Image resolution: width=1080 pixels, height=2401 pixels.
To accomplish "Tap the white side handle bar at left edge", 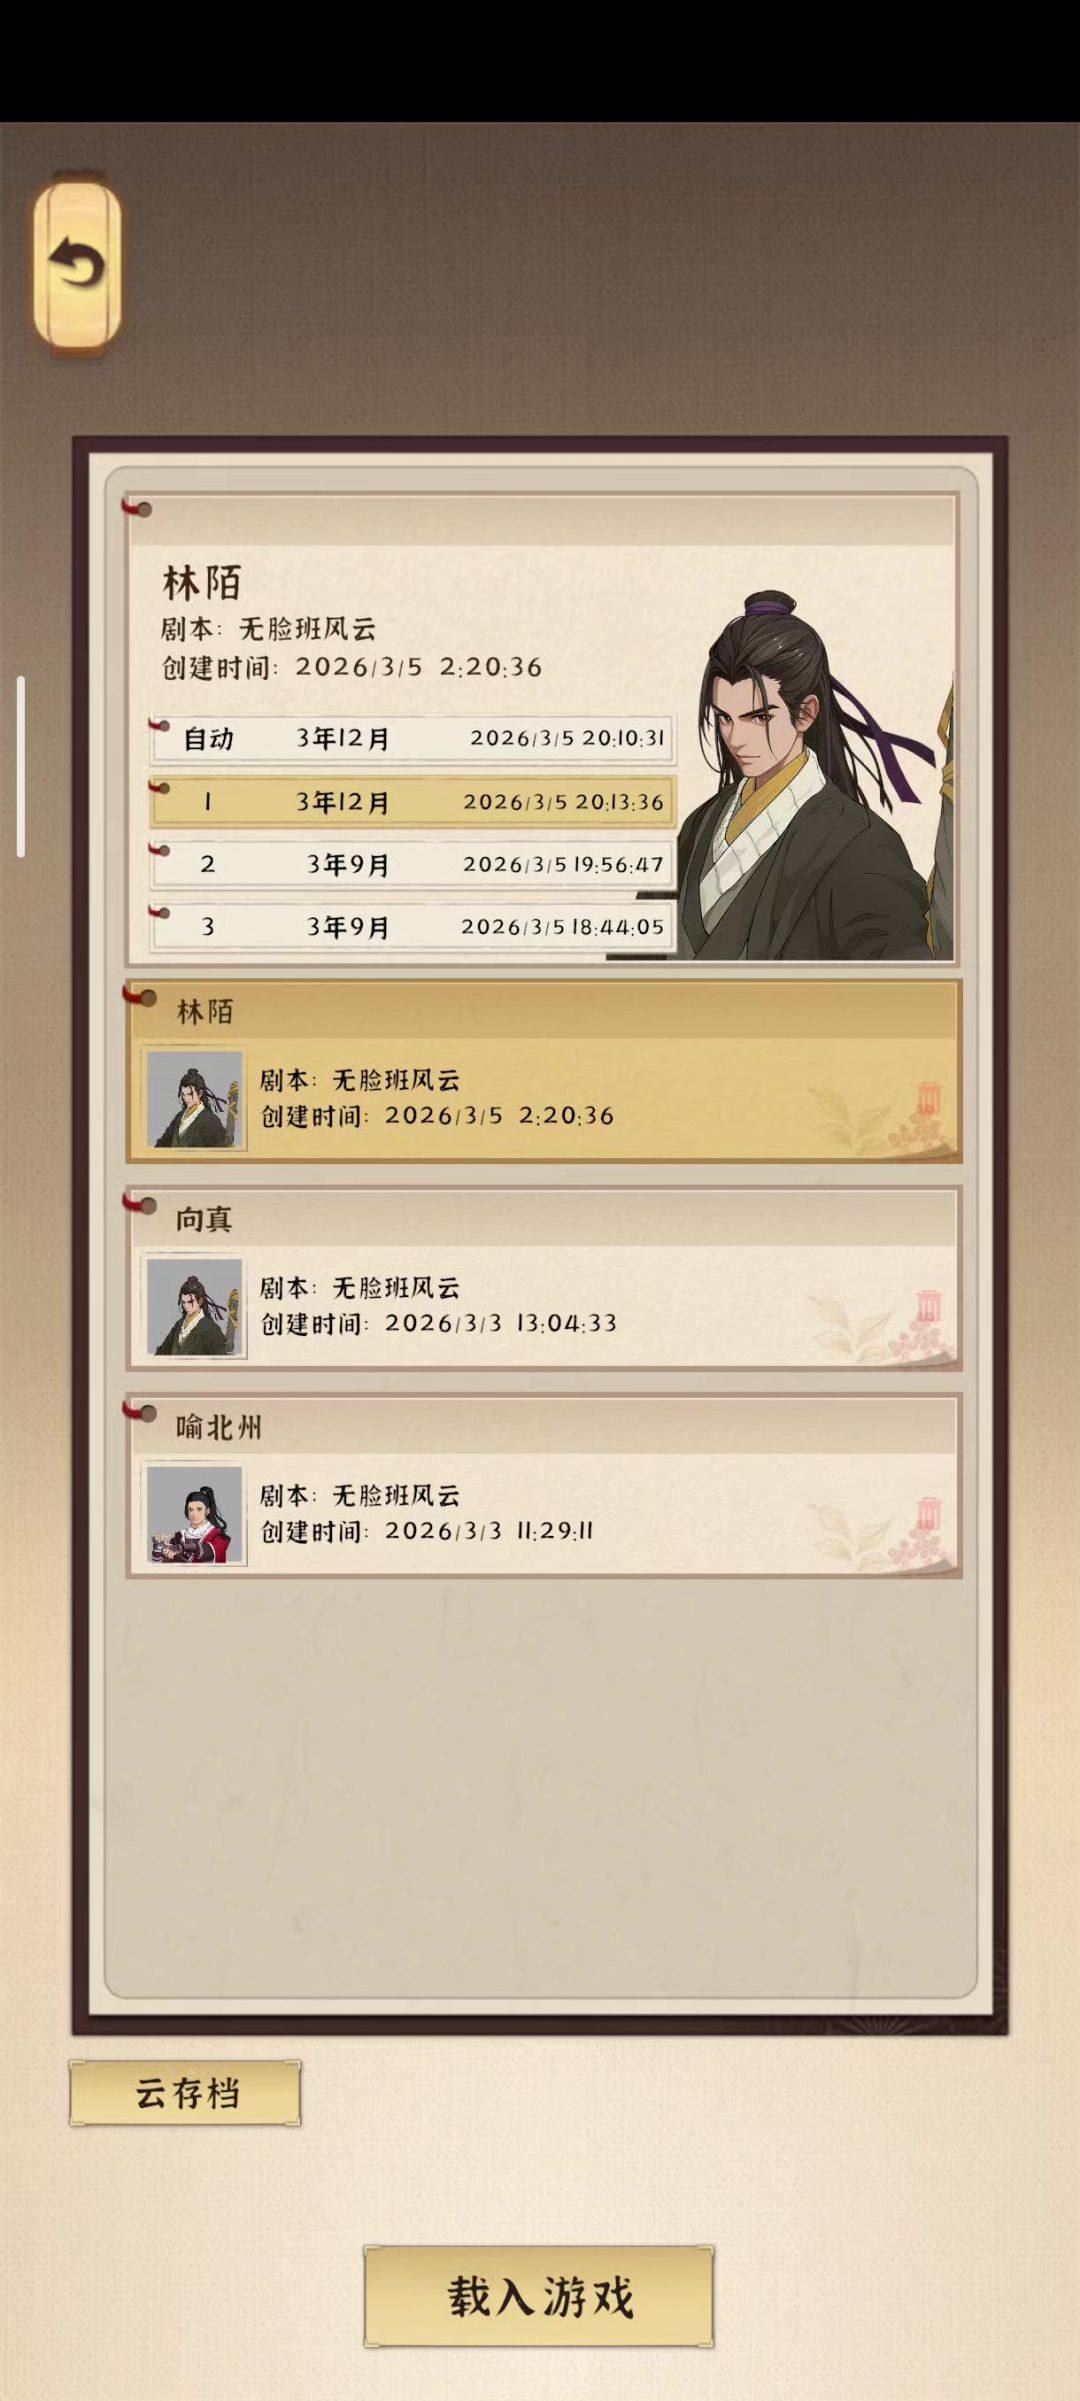I will pos(20,767).
